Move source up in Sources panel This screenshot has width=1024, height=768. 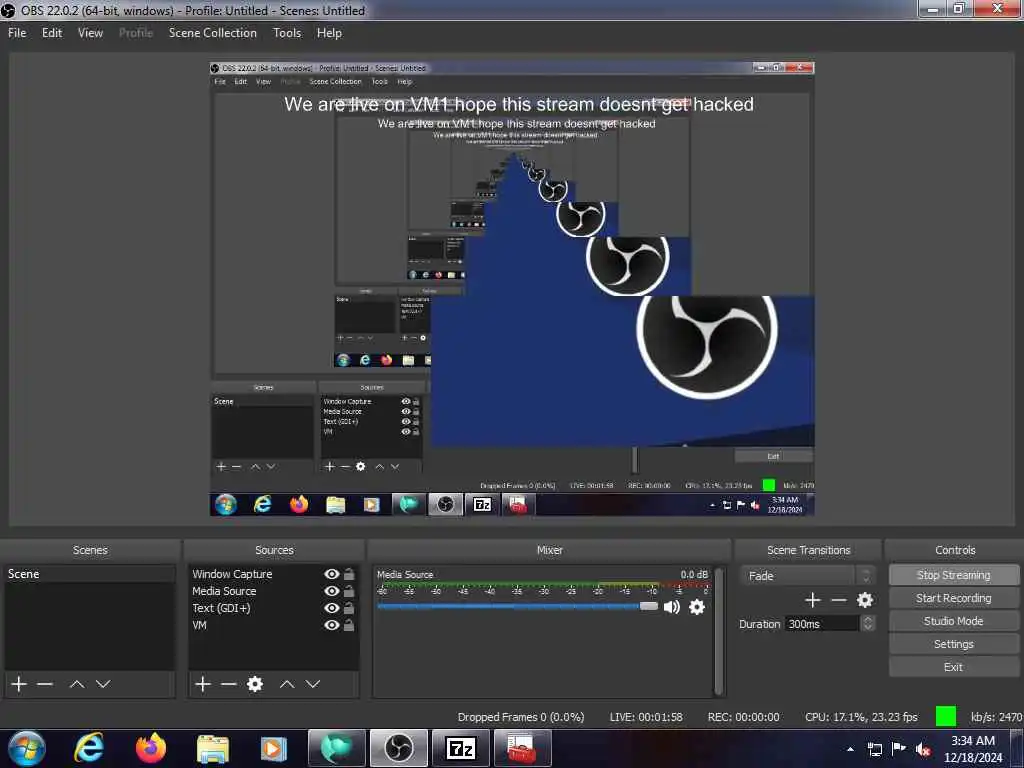click(x=287, y=684)
